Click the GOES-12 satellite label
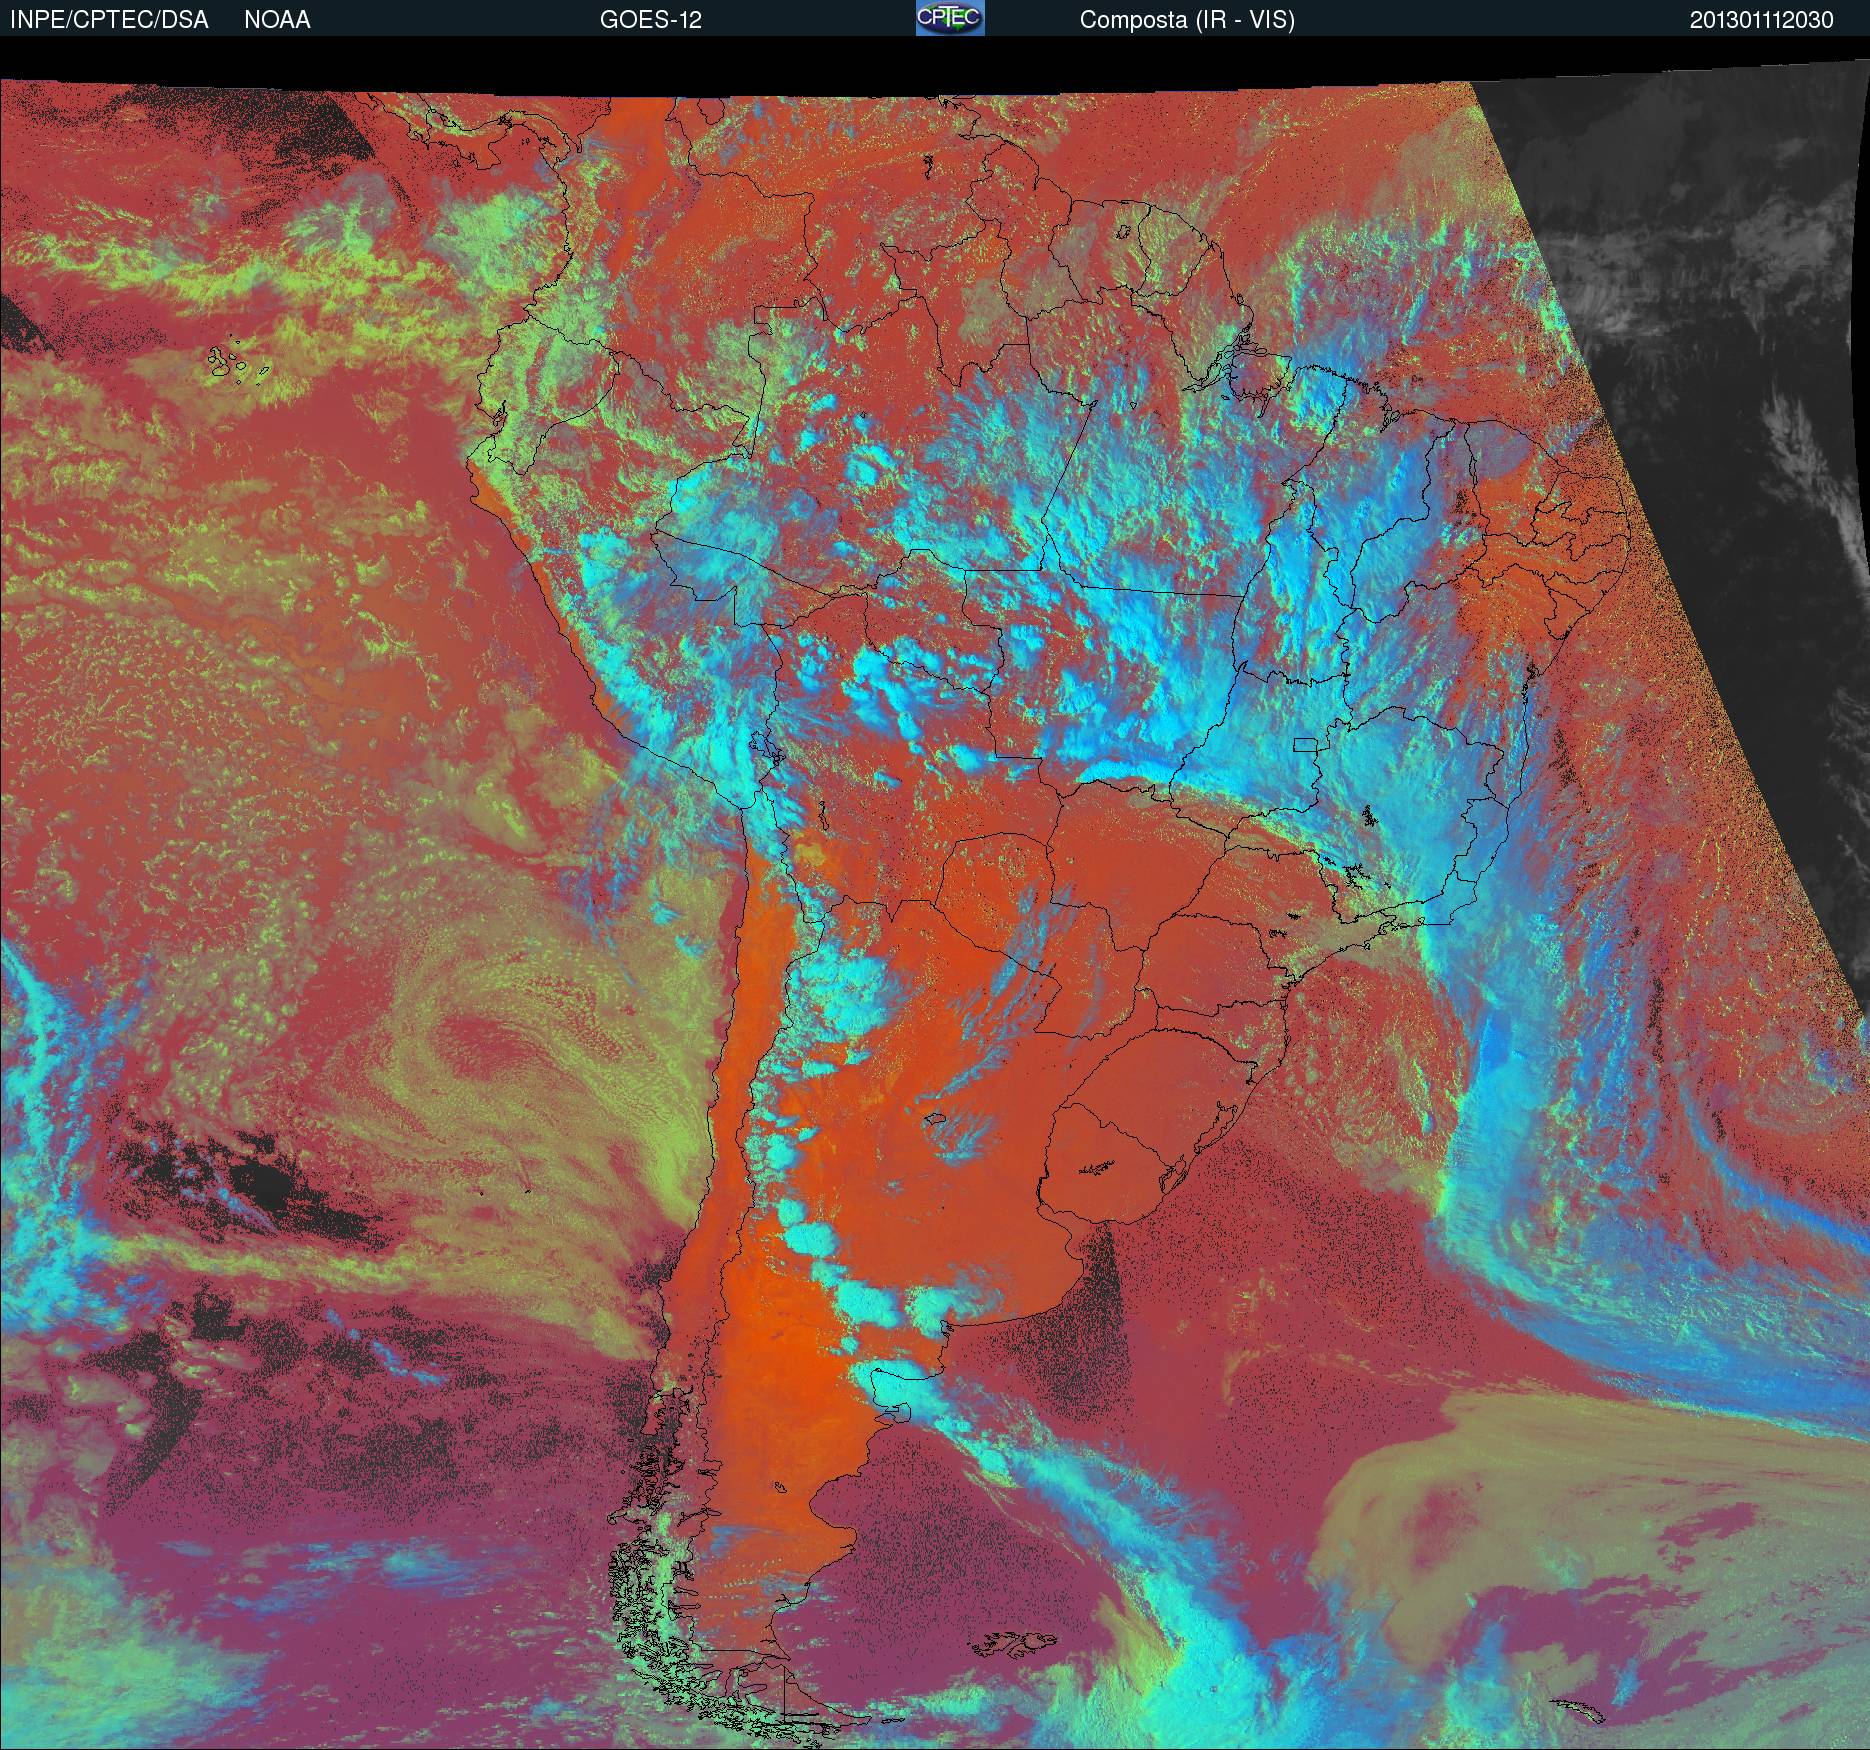 tap(651, 20)
